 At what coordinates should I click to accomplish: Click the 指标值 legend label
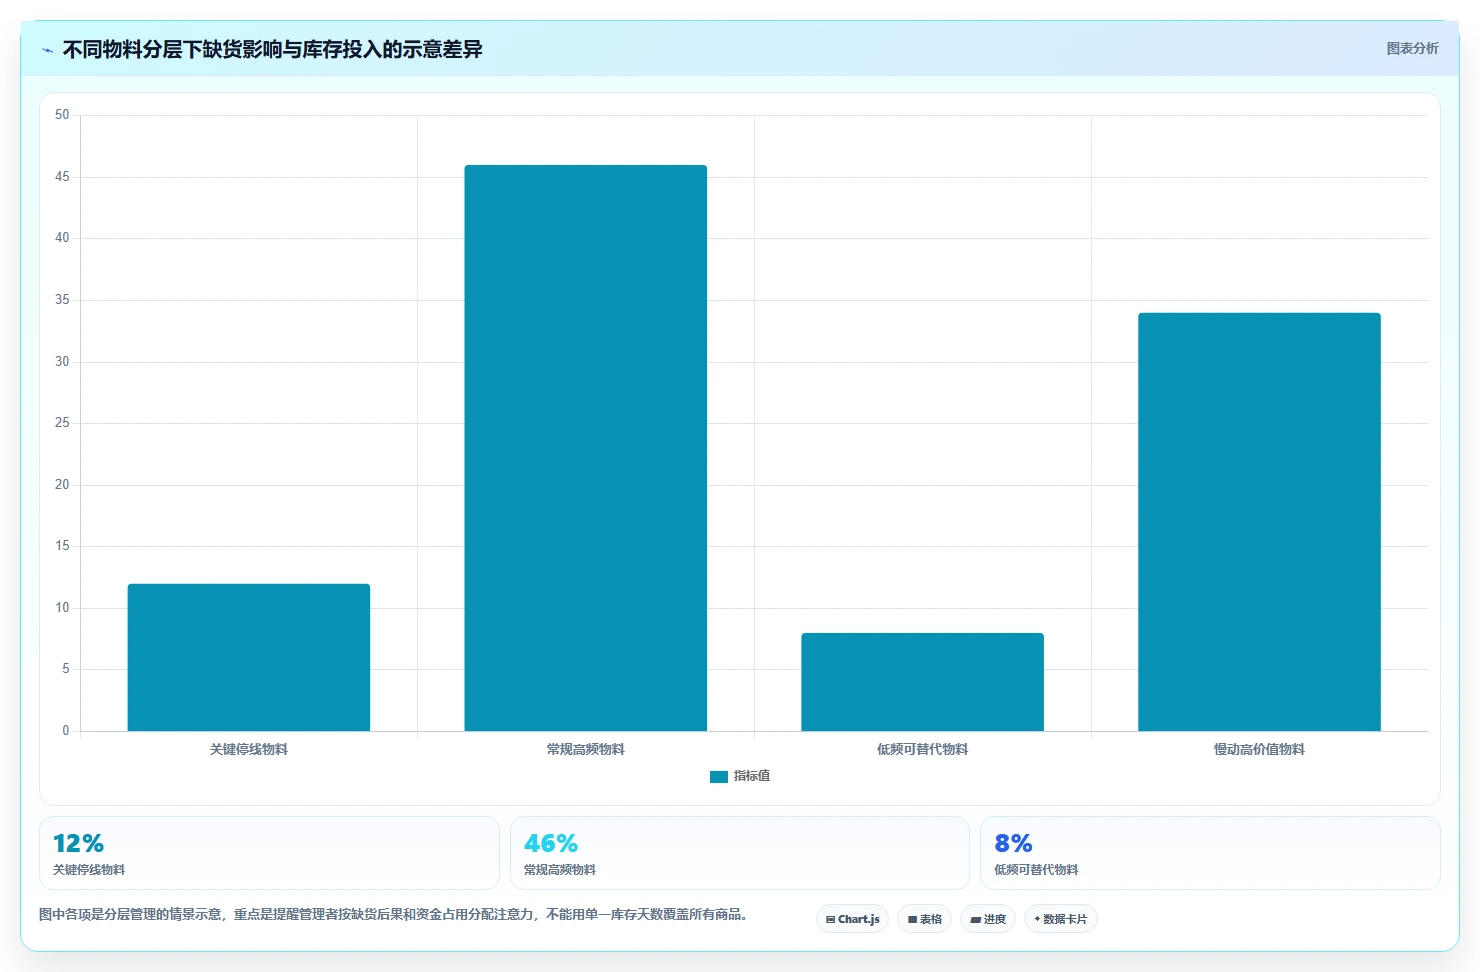(752, 776)
